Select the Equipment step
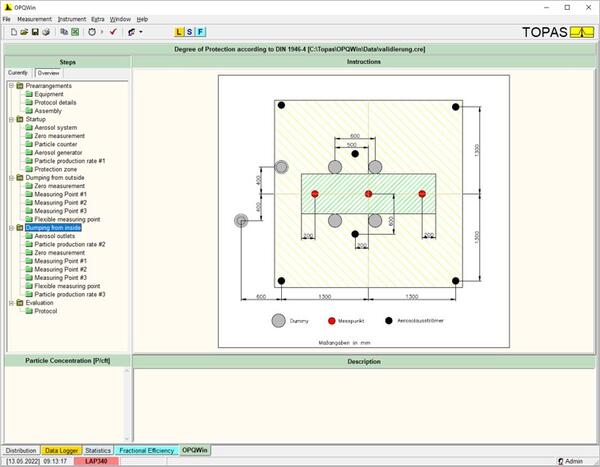The height and width of the screenshot is (467, 600). [49, 94]
